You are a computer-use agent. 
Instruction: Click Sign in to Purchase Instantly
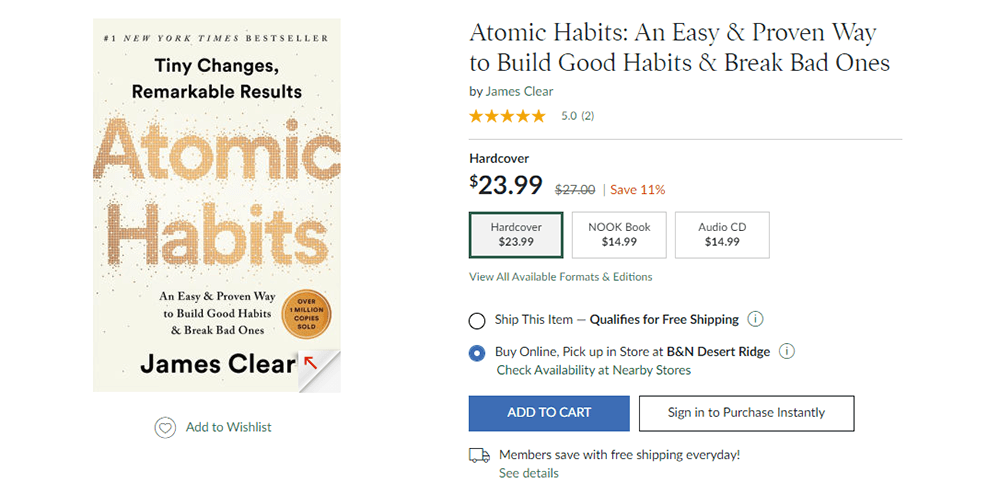click(747, 412)
